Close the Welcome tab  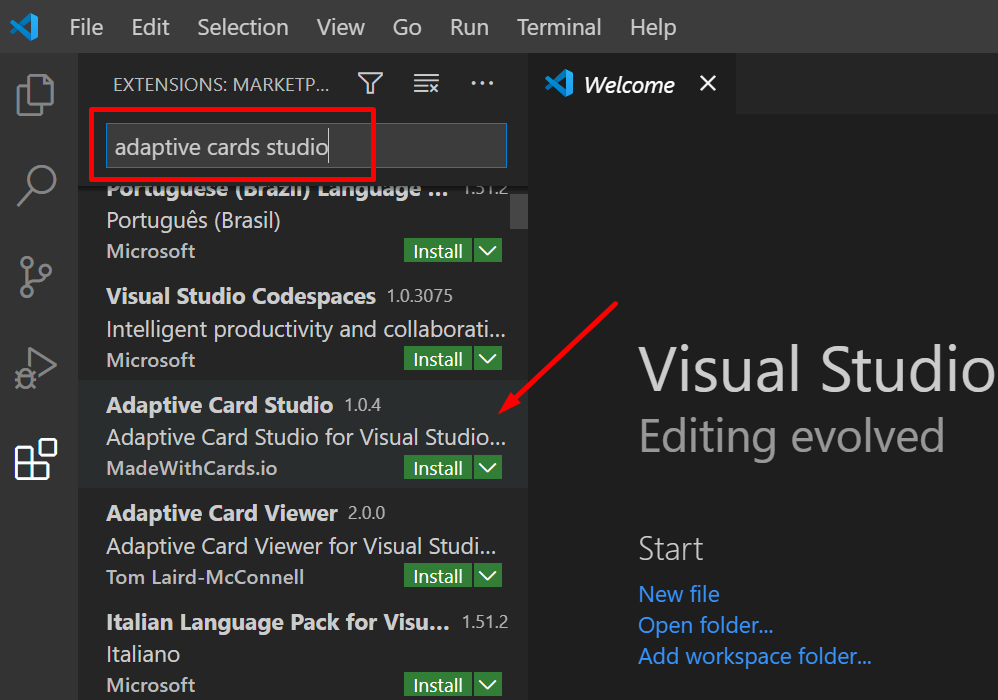(x=708, y=83)
